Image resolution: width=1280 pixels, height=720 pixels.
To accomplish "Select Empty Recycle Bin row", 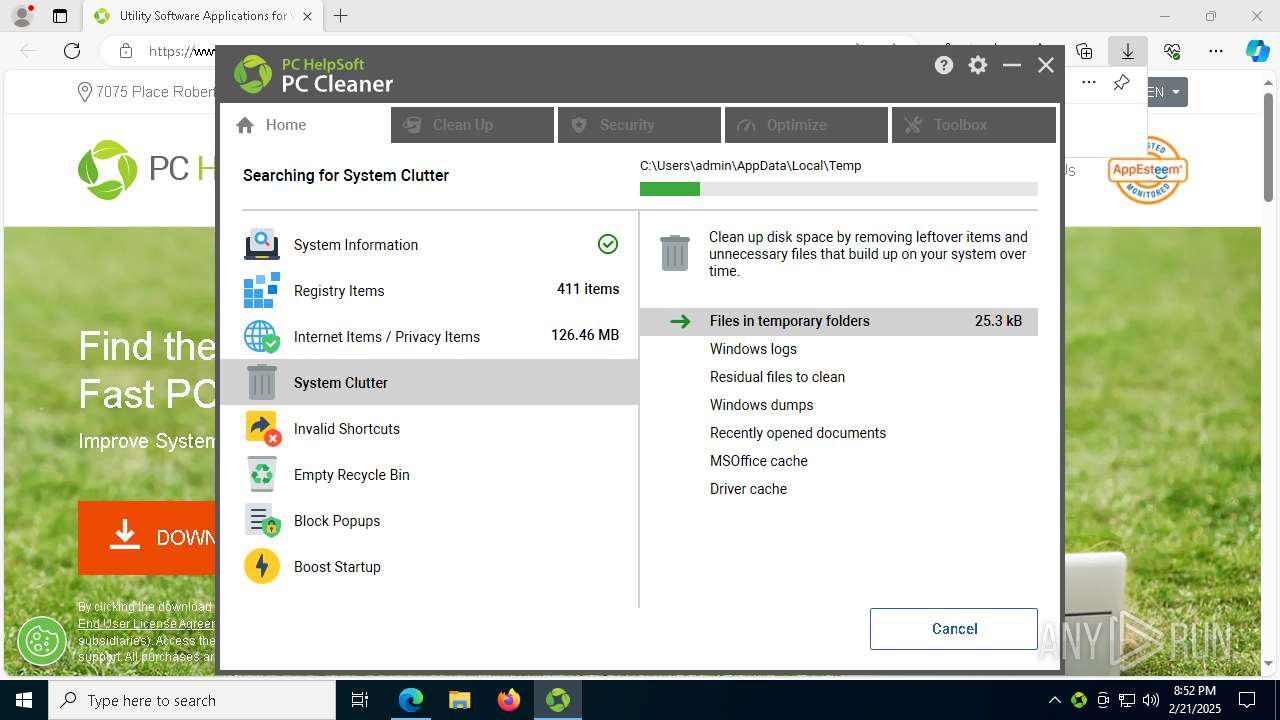I will pyautogui.click(x=429, y=474).
